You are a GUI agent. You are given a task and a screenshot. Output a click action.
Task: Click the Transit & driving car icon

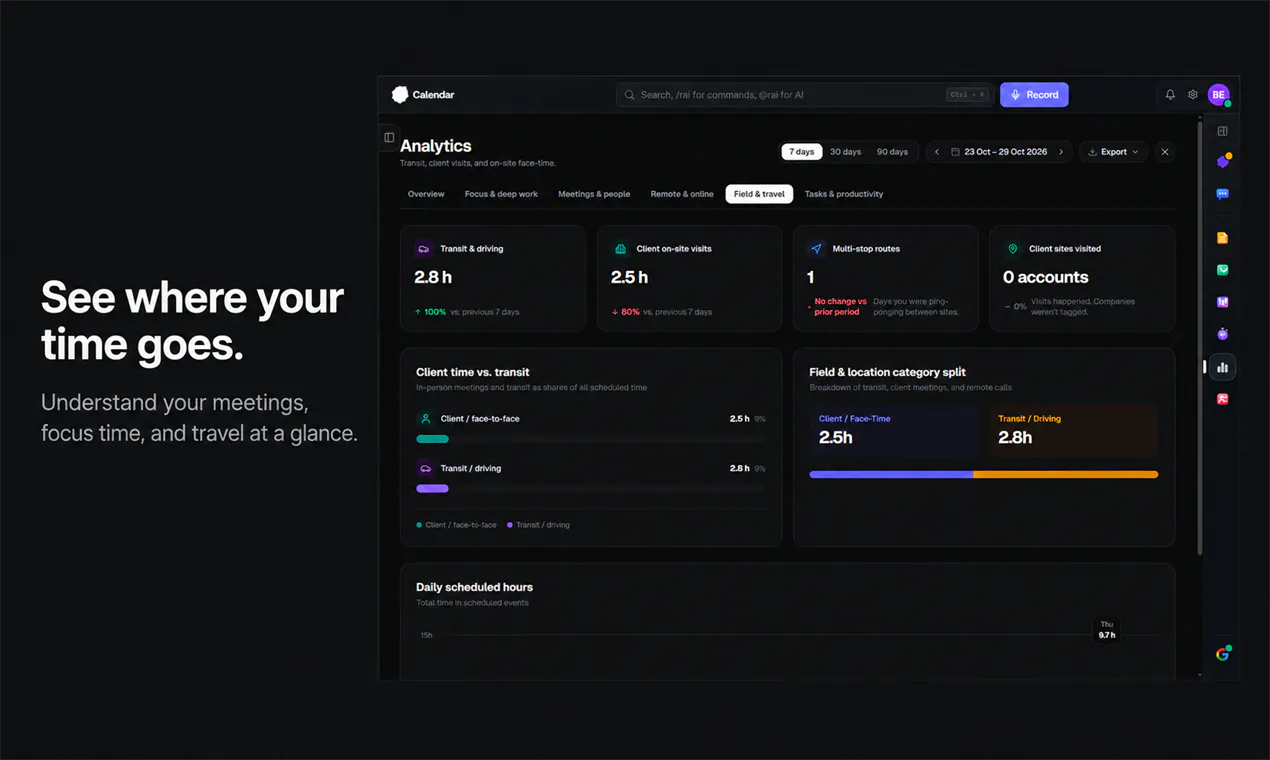424,249
